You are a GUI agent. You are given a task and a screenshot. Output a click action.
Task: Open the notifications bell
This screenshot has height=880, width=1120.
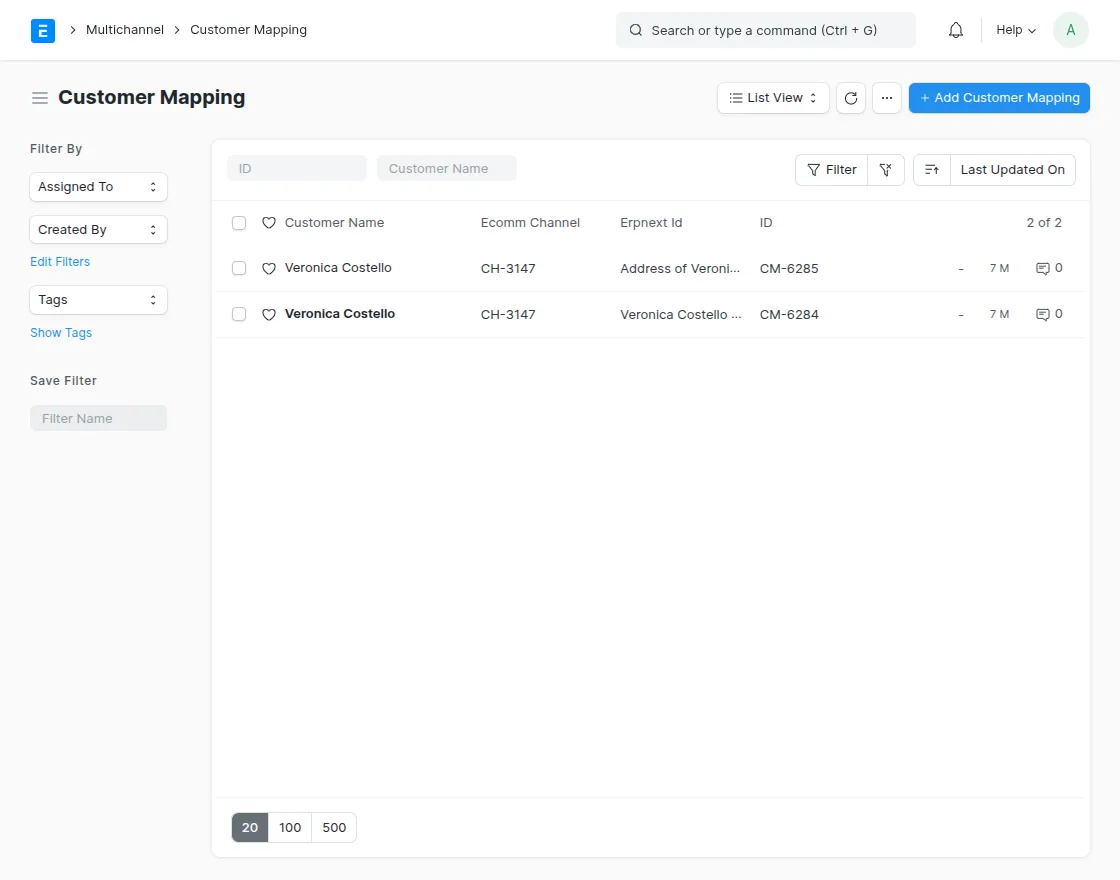pyautogui.click(x=955, y=30)
